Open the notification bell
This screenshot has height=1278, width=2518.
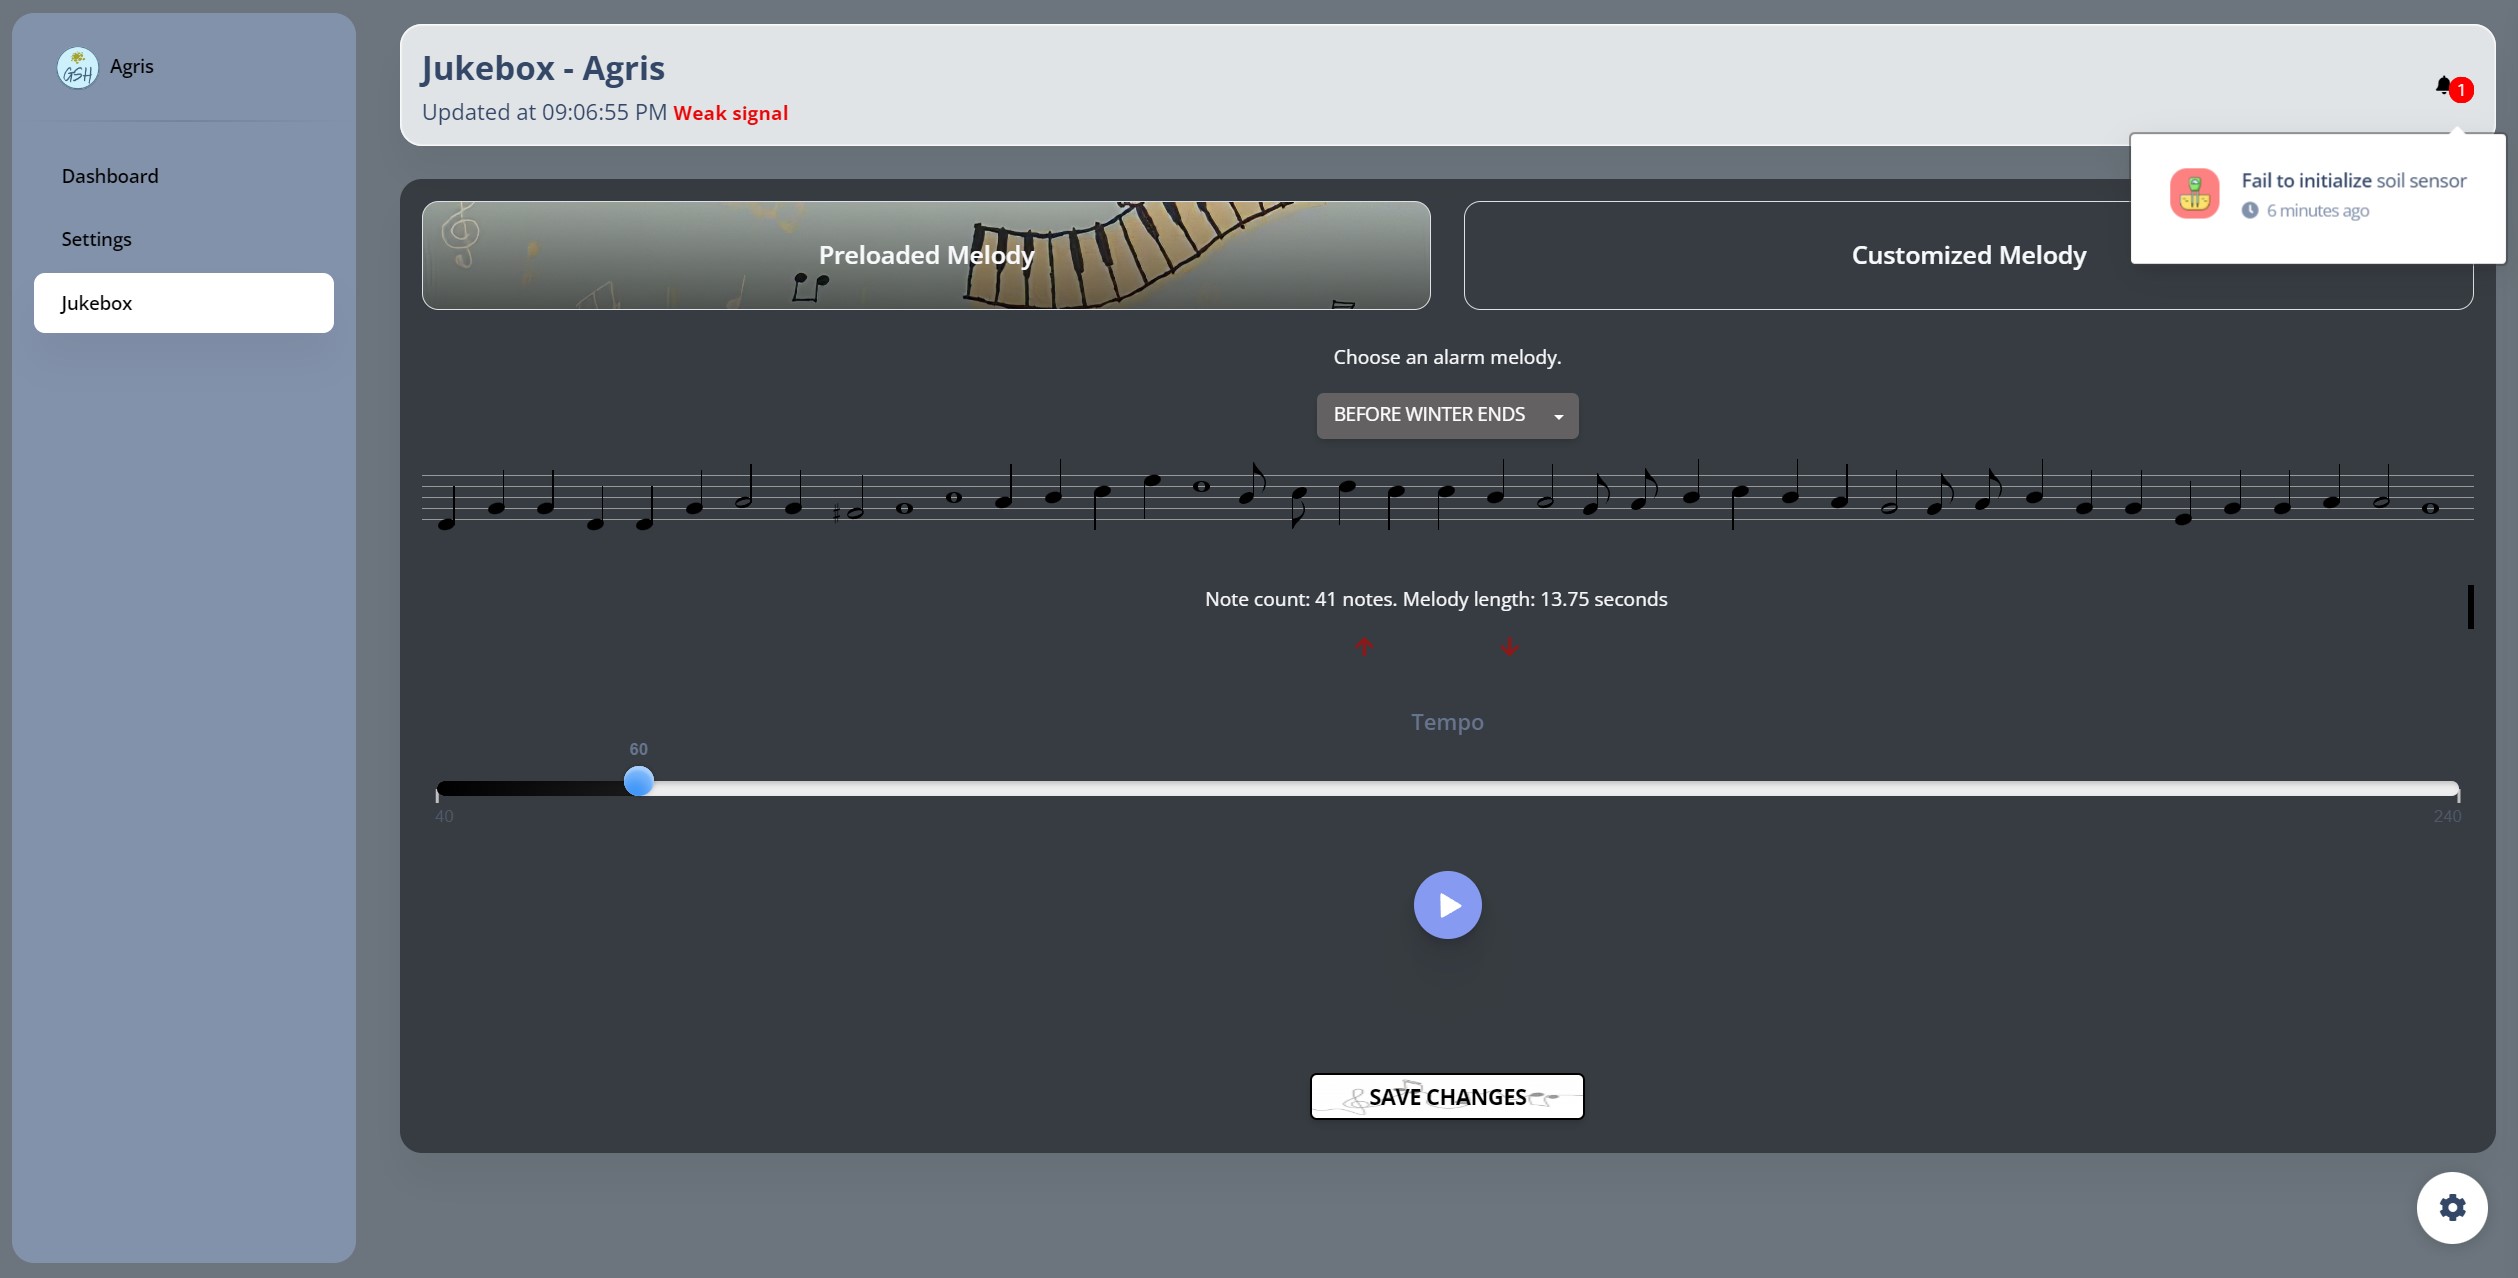click(2443, 87)
